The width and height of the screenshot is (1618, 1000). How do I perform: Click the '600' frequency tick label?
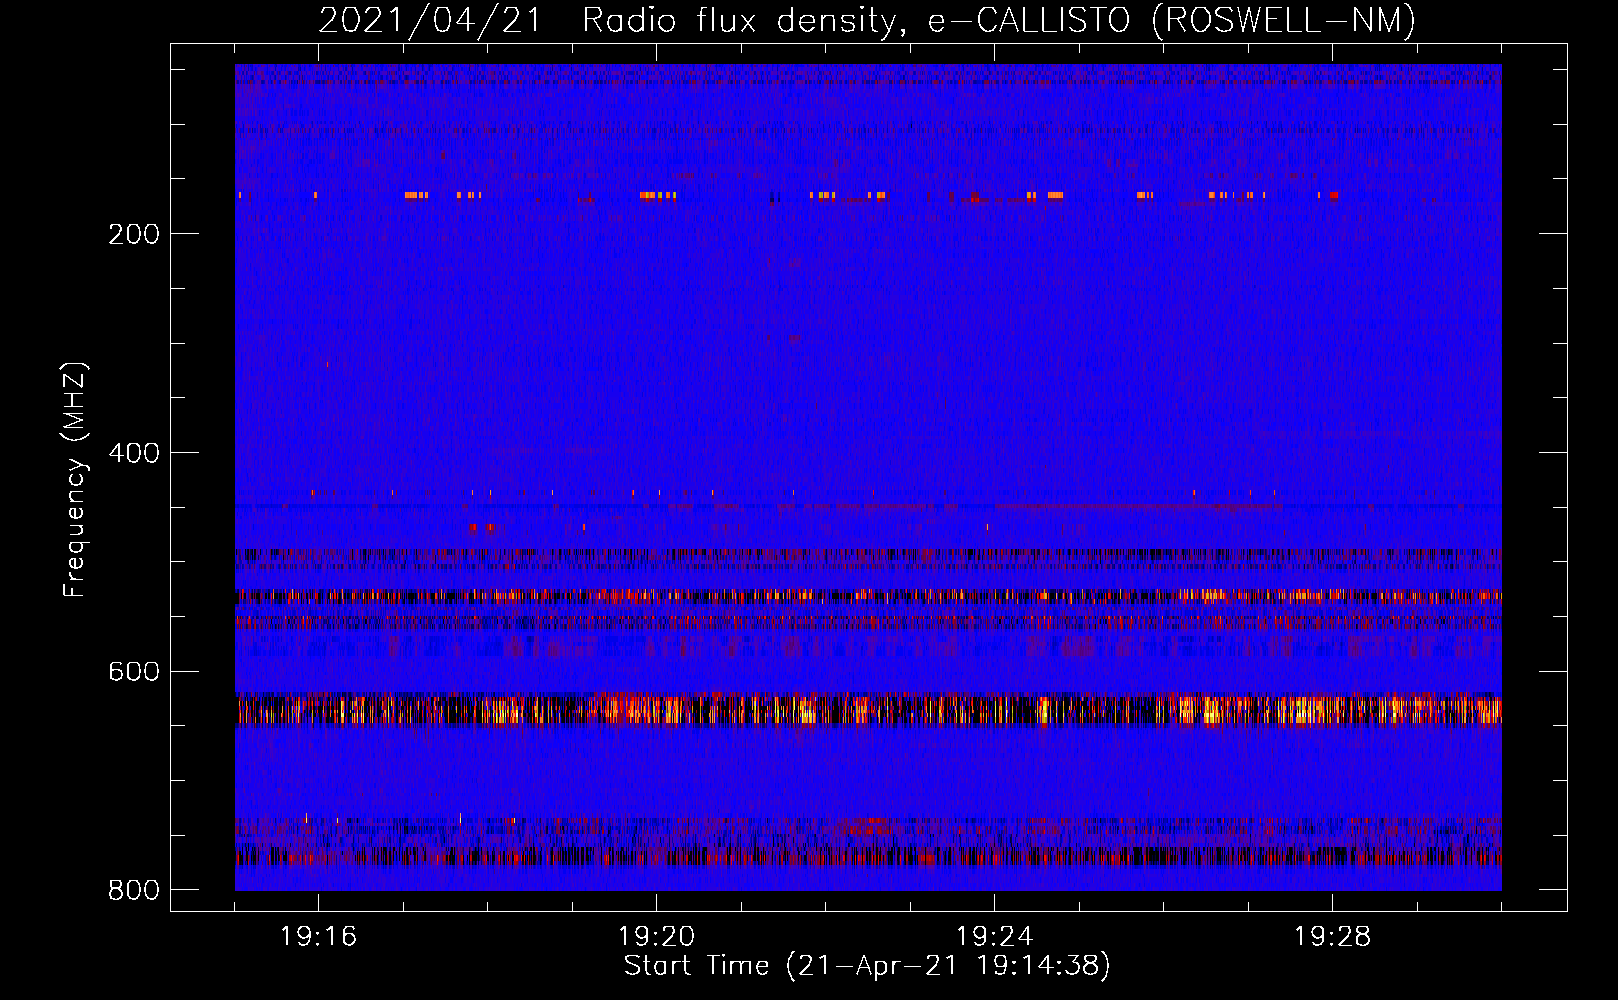tap(134, 671)
